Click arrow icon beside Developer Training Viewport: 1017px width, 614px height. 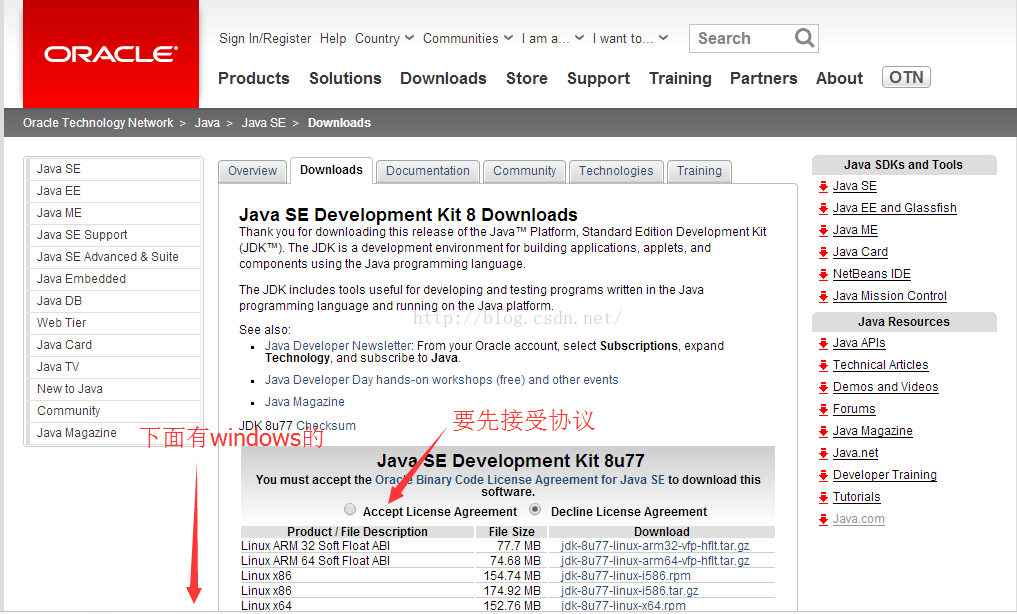[x=823, y=476]
